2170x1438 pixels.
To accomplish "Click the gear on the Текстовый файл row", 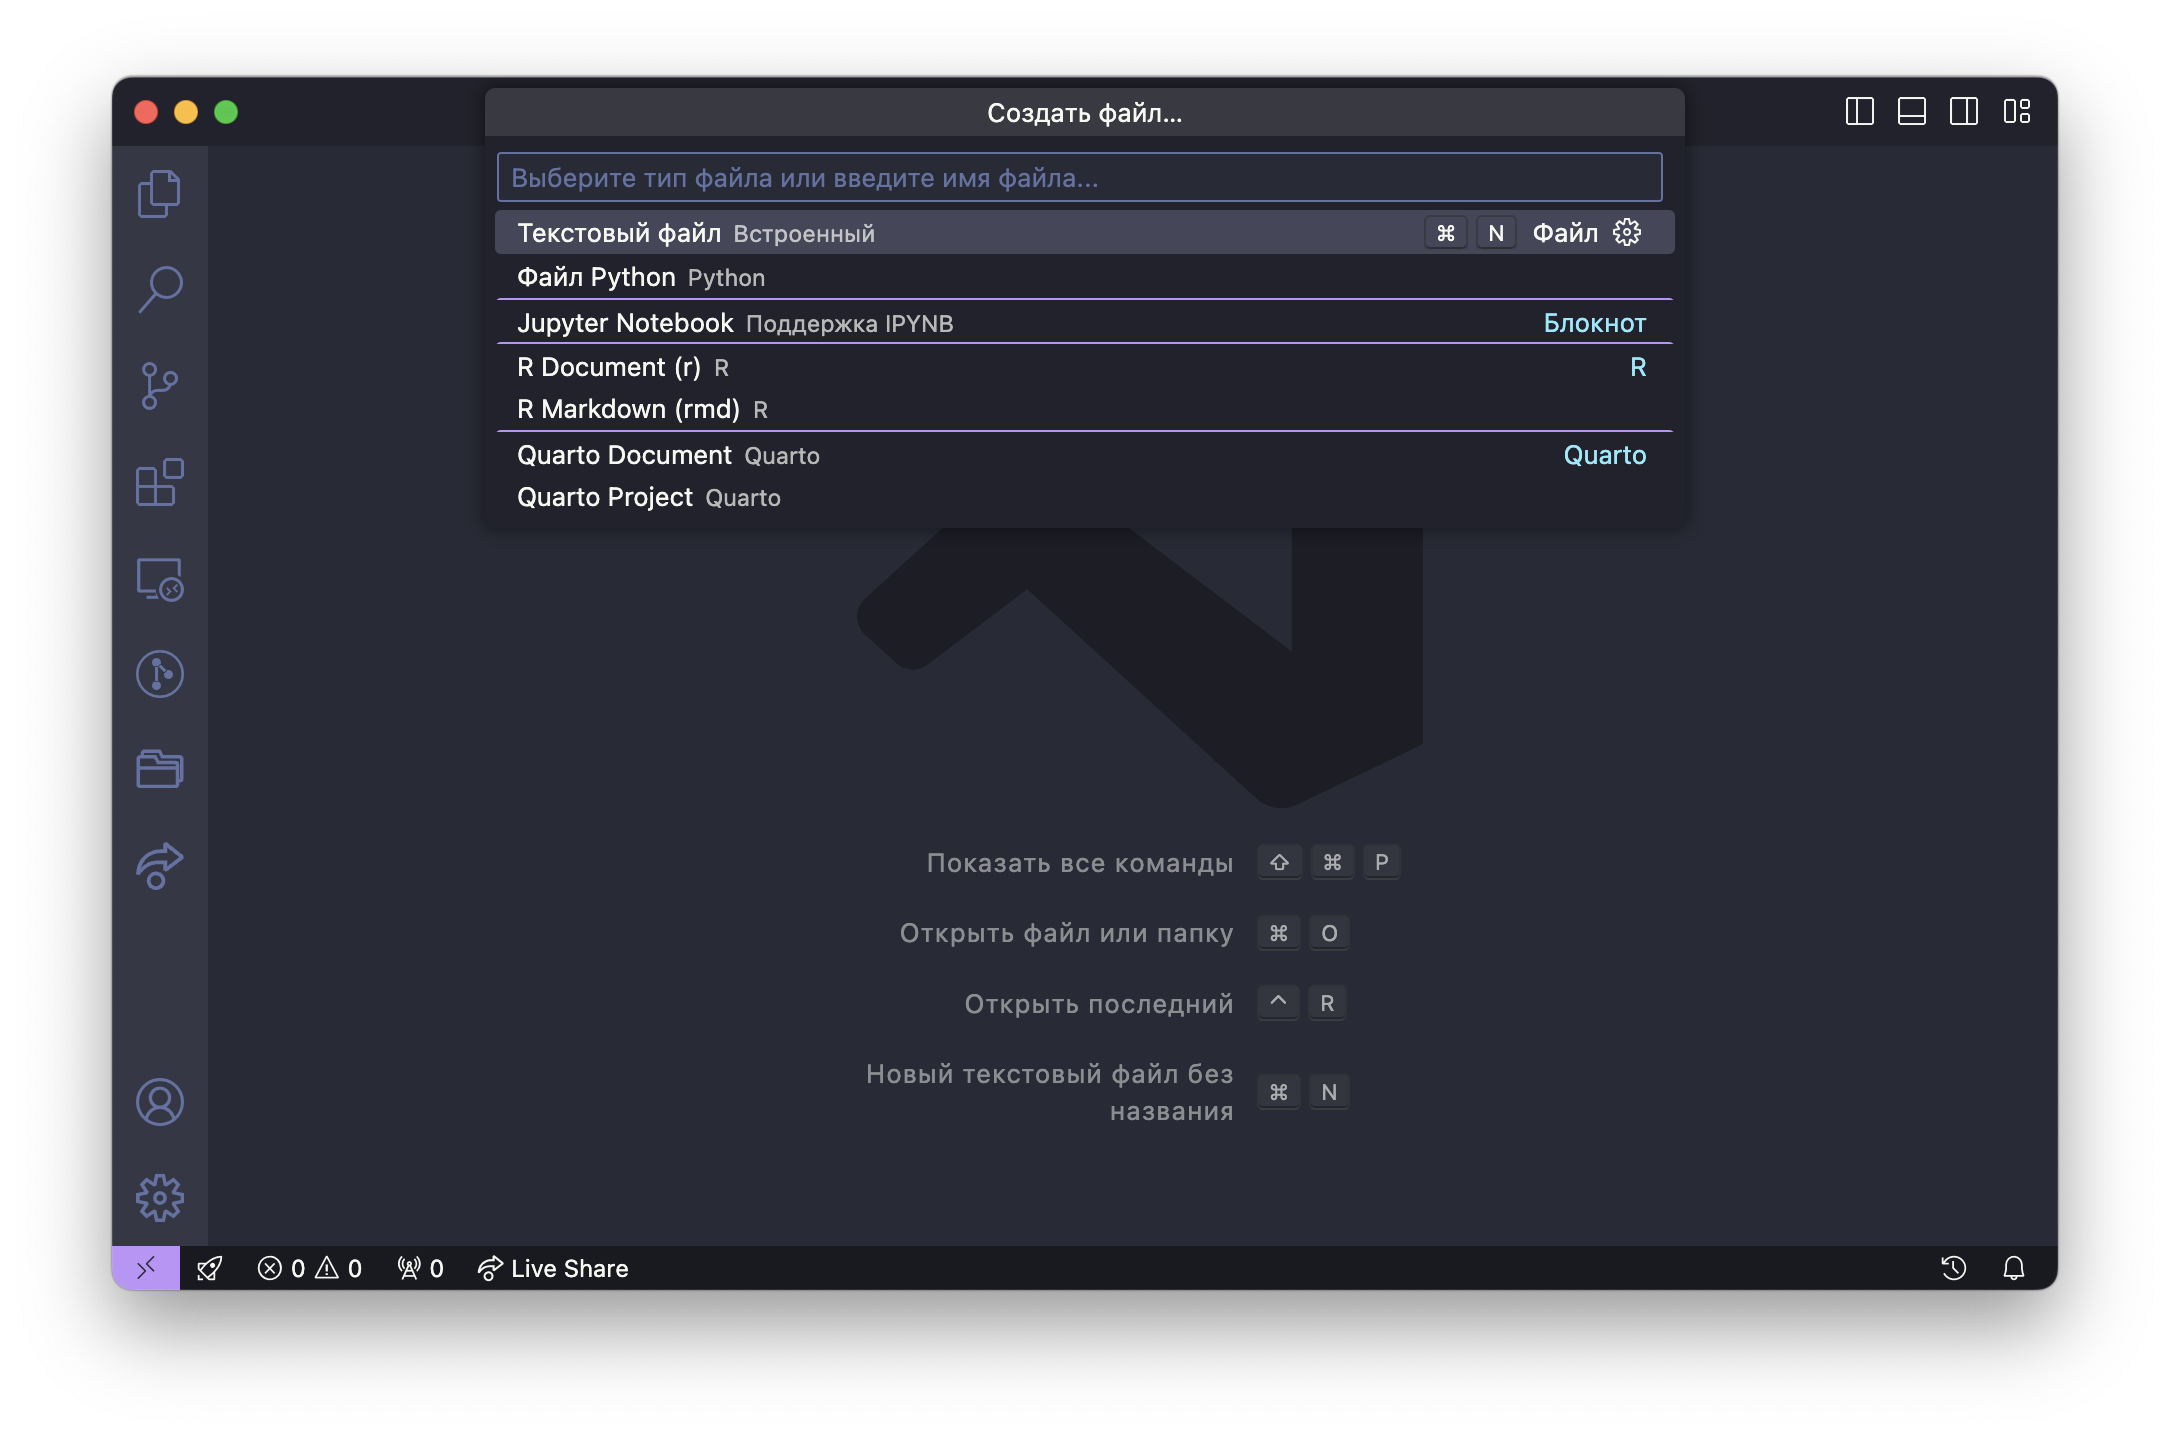I will point(1627,233).
